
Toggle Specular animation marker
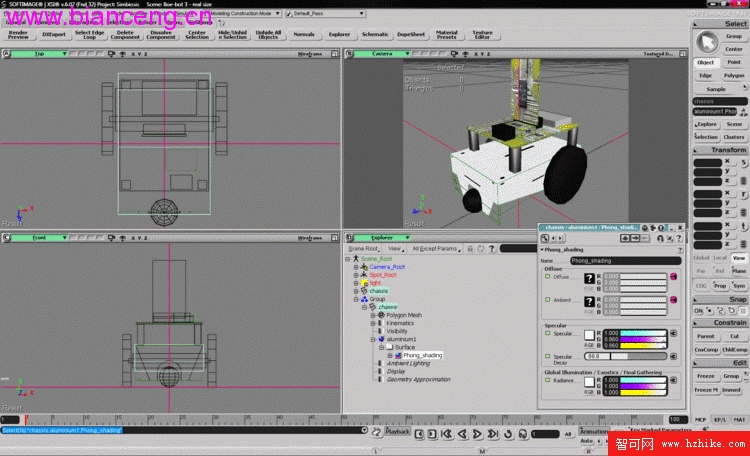point(548,333)
